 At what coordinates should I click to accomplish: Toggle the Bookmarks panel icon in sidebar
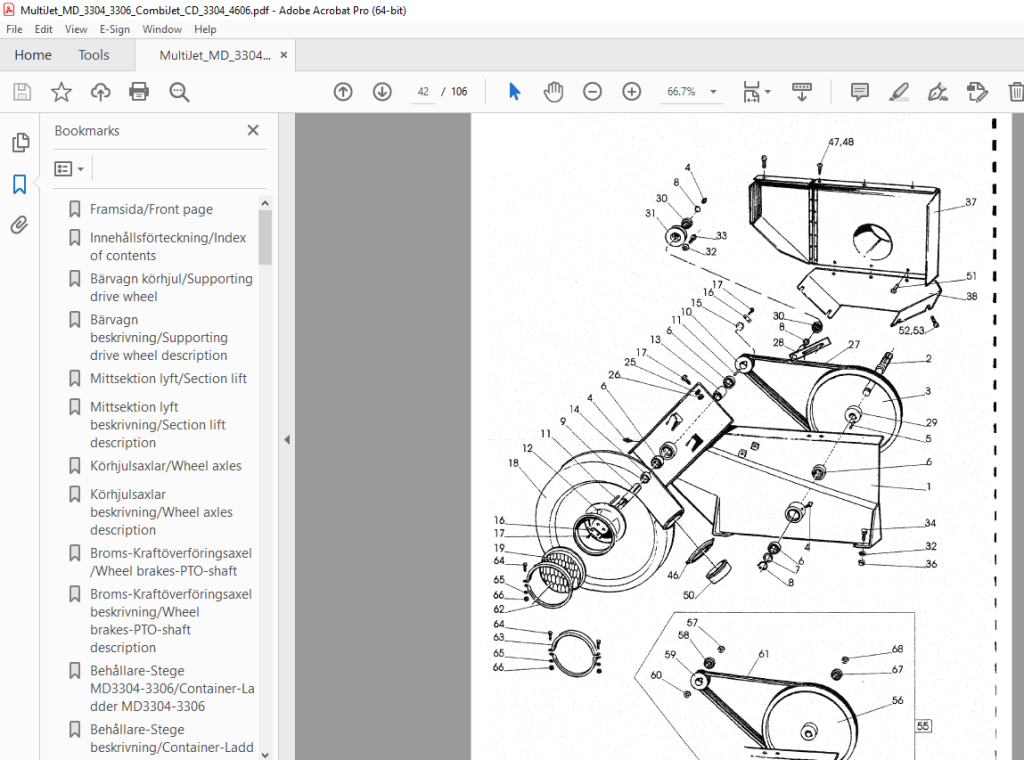pyautogui.click(x=20, y=184)
